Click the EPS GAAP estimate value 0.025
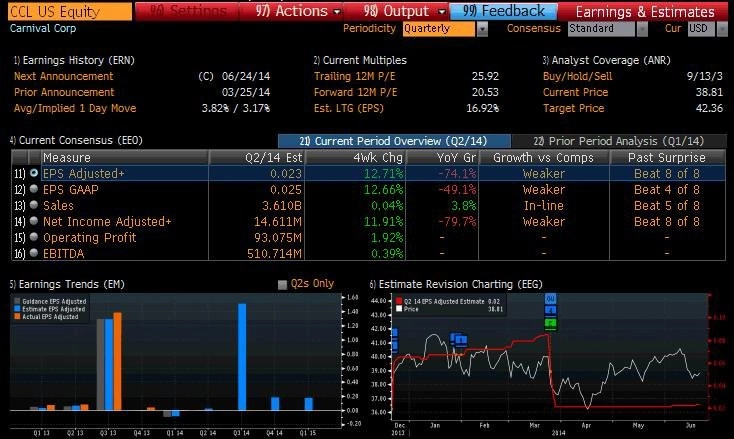The width and height of the screenshot is (734, 439). pyautogui.click(x=286, y=190)
